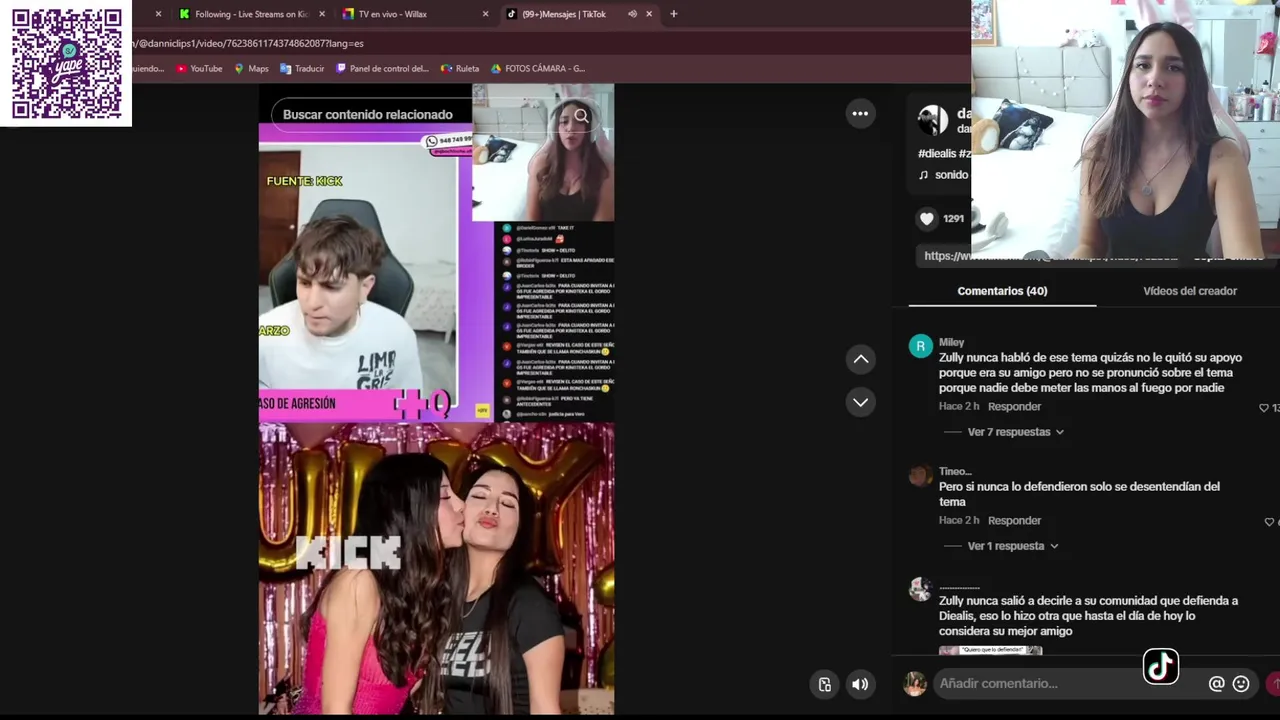Expand Ver 7 respuestas
1280x720 pixels.
1015,432
